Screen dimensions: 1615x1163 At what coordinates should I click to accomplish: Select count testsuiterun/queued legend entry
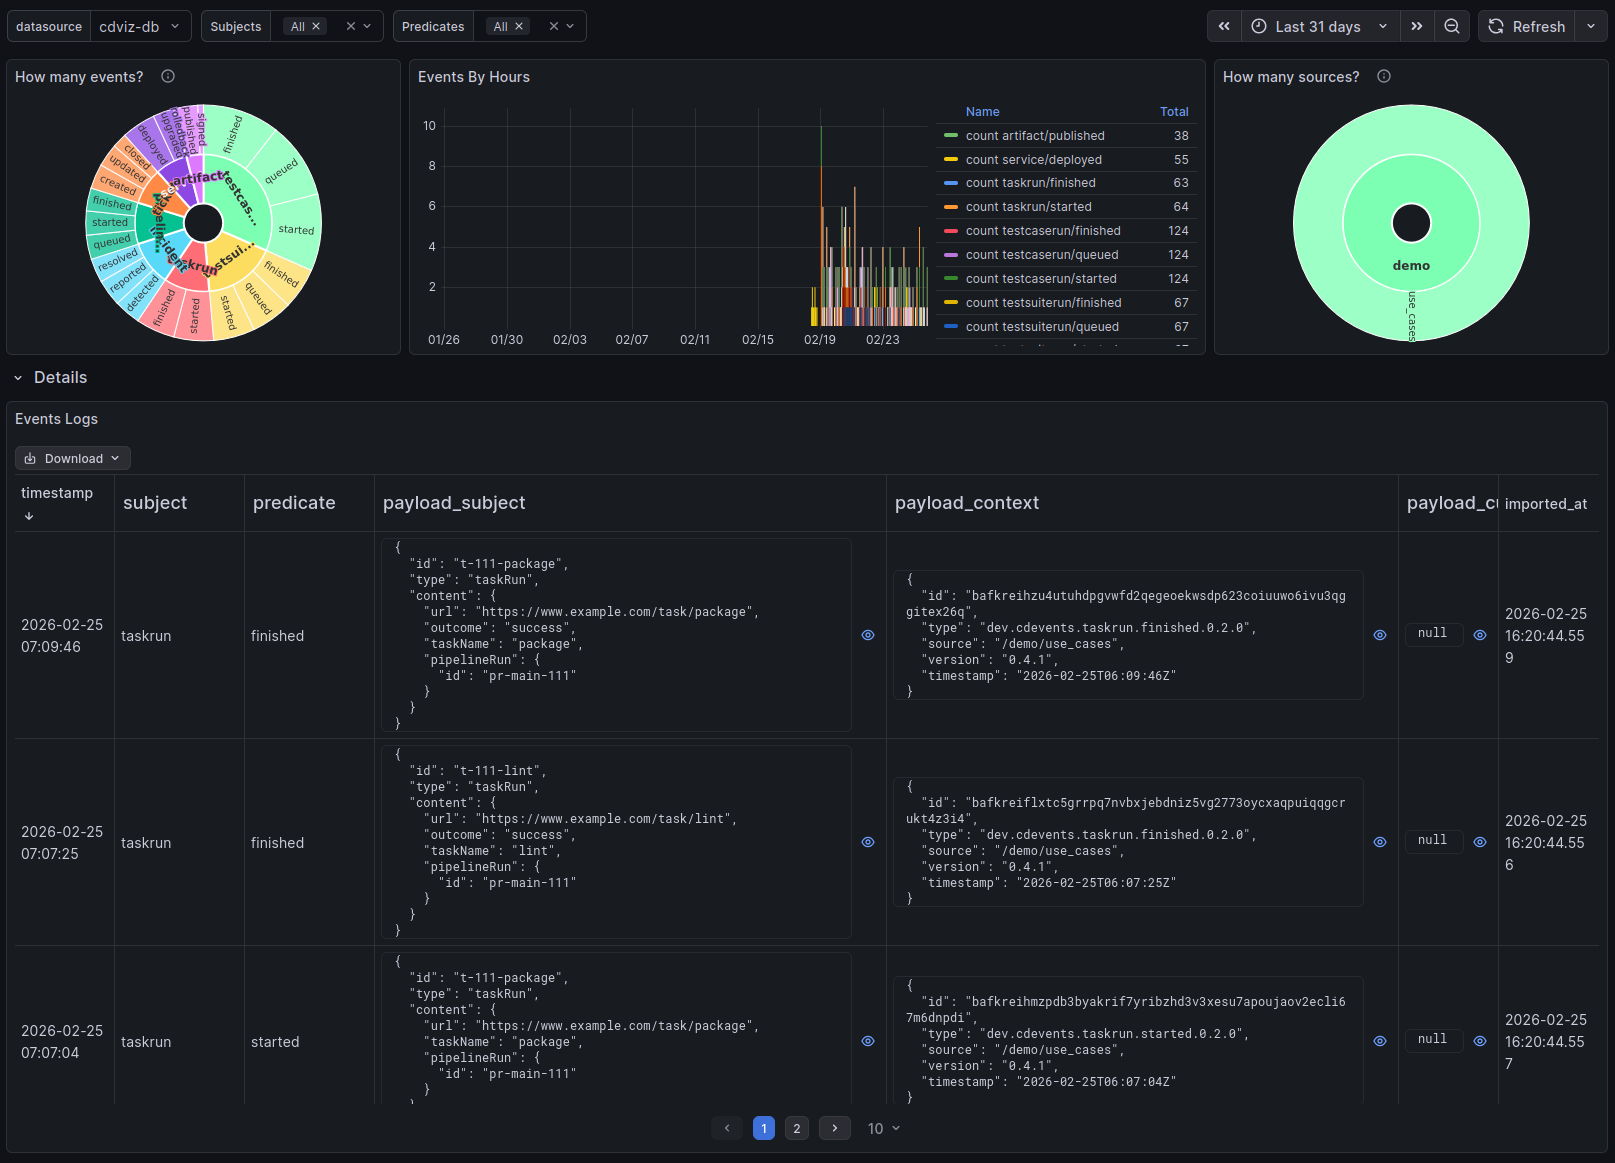[x=1043, y=327]
